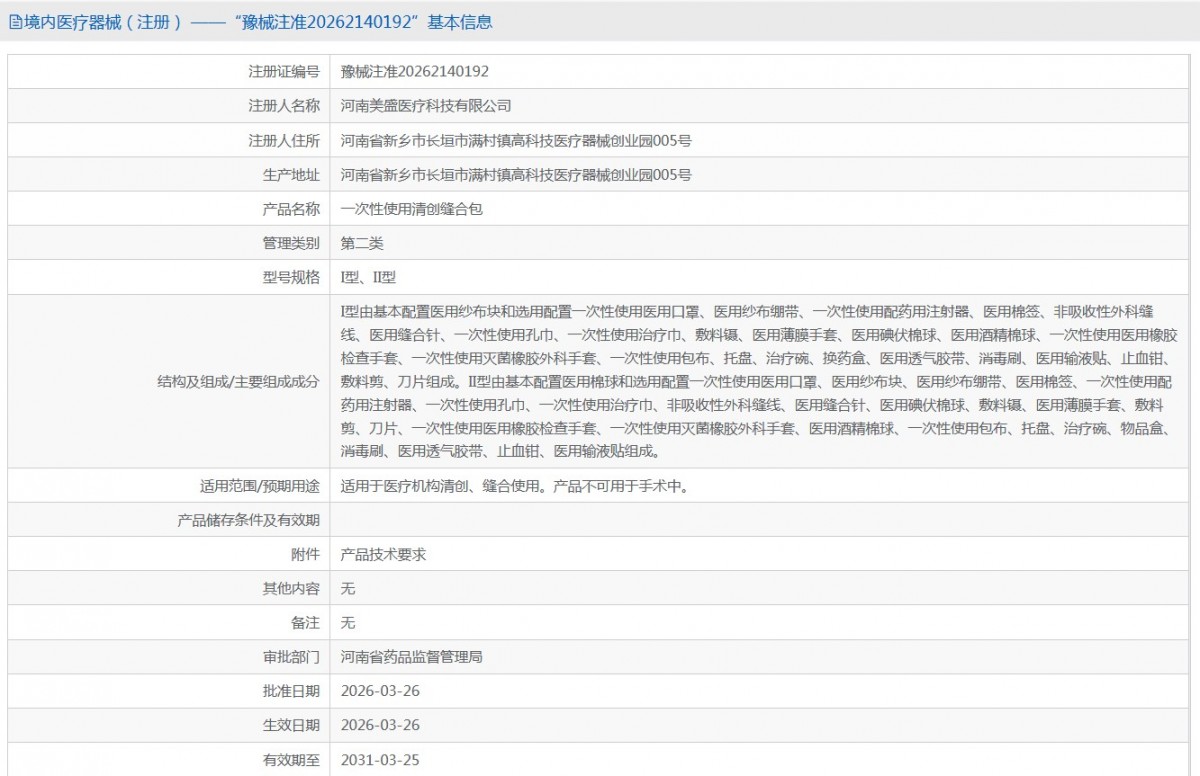Click the date value in 批准日期 row

(380, 691)
